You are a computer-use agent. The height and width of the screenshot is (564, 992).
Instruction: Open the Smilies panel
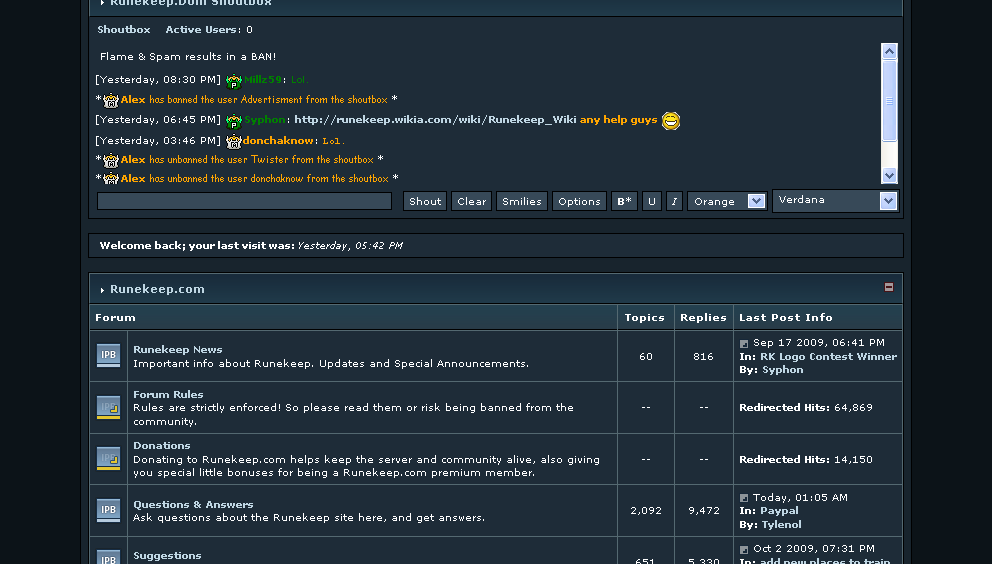[521, 201]
